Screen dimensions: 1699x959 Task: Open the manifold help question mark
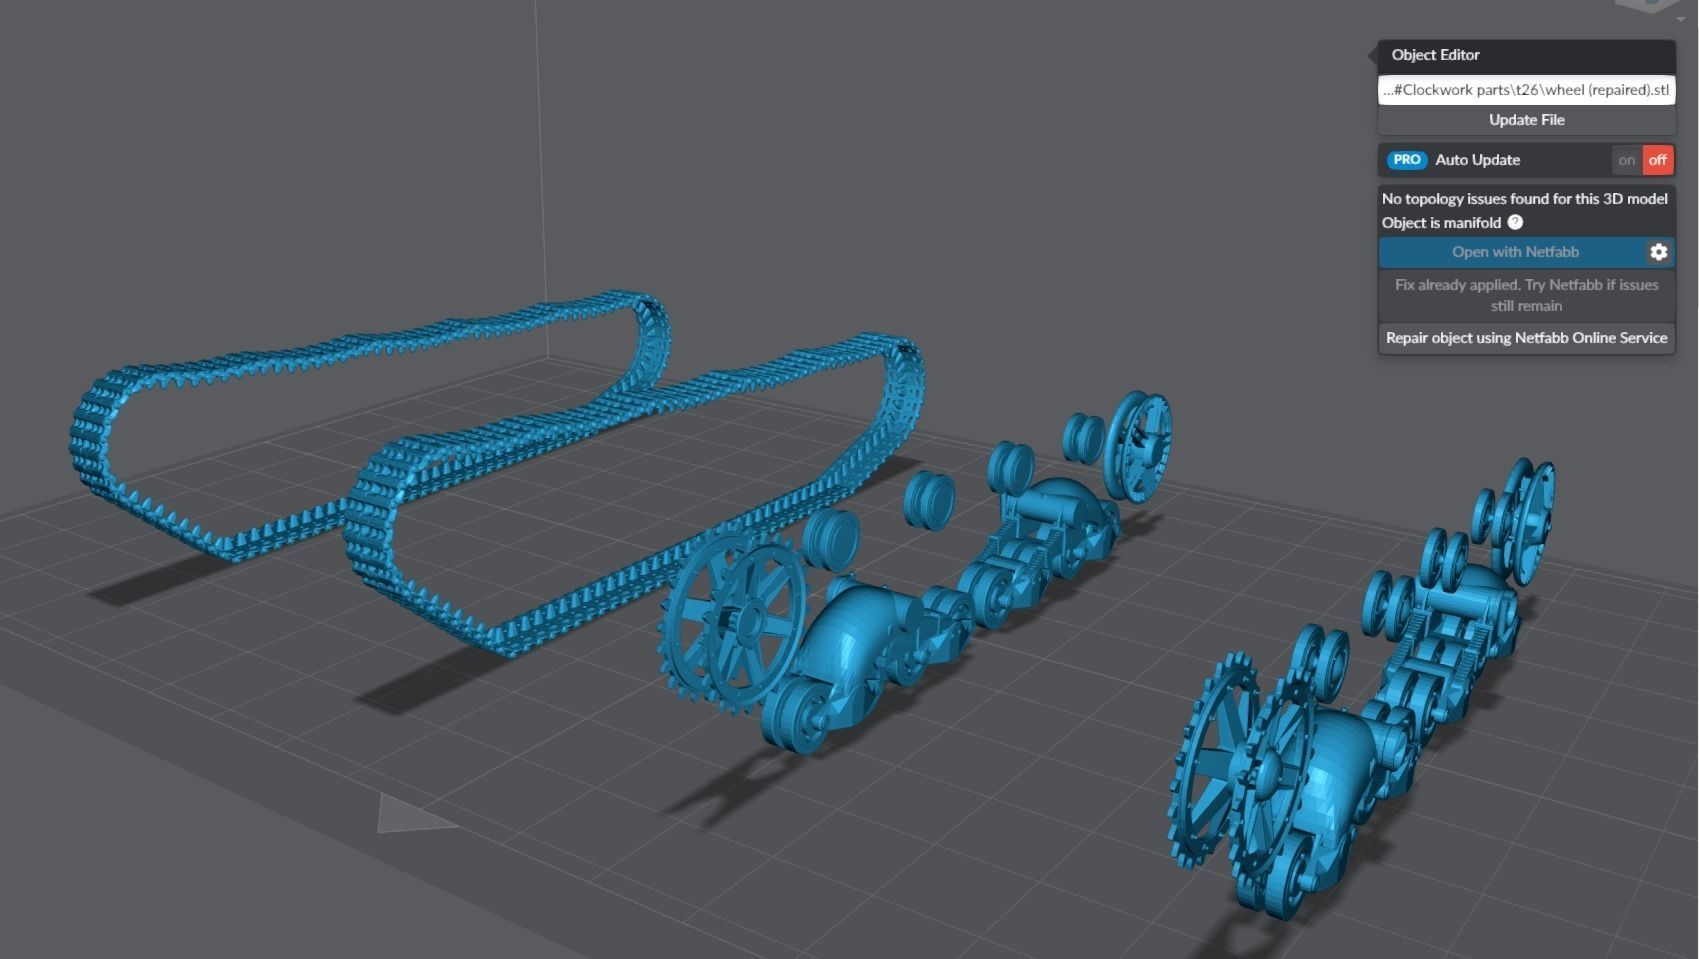[x=1515, y=222]
